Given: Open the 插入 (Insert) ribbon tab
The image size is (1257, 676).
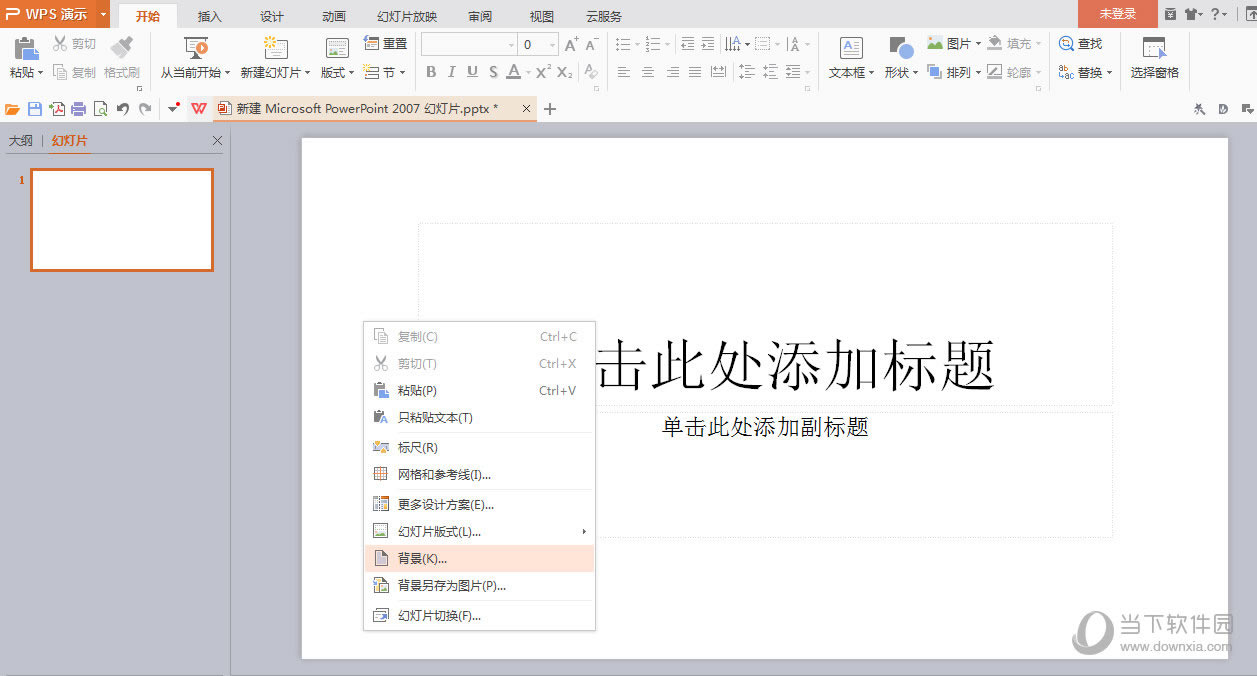Looking at the screenshot, I should pyautogui.click(x=210, y=16).
